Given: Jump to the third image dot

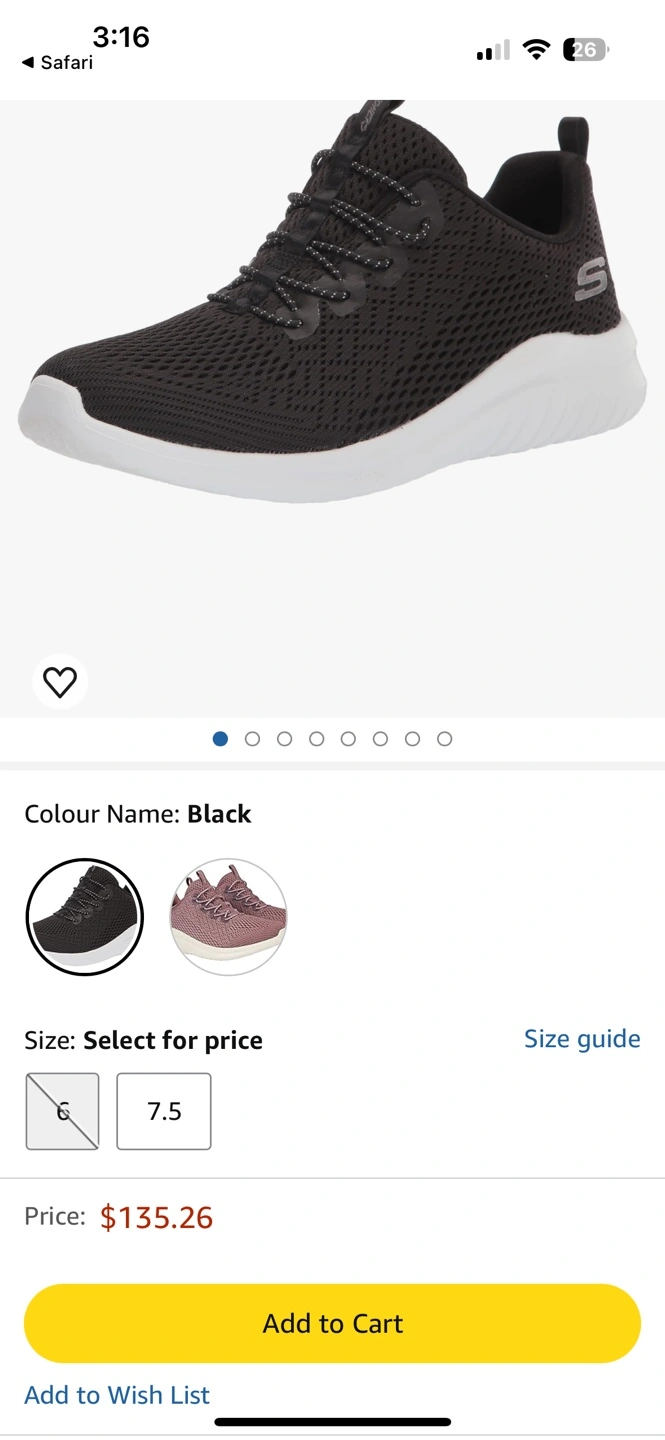Looking at the screenshot, I should 284,739.
